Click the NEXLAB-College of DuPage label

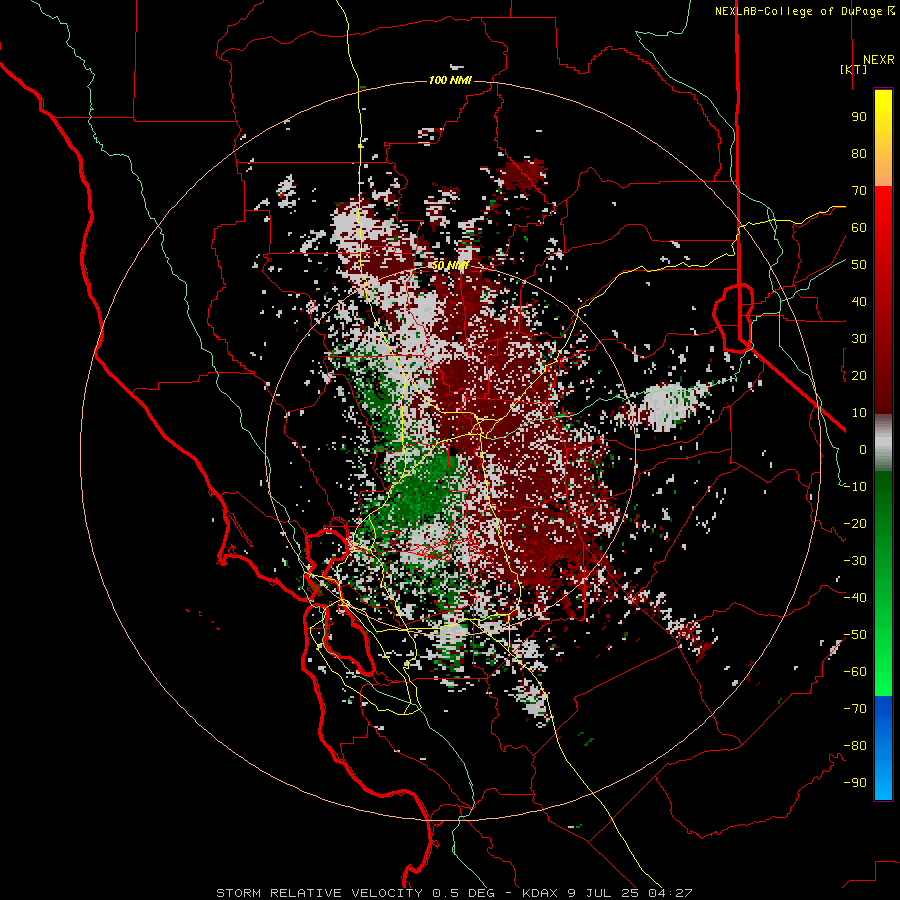(804, 11)
